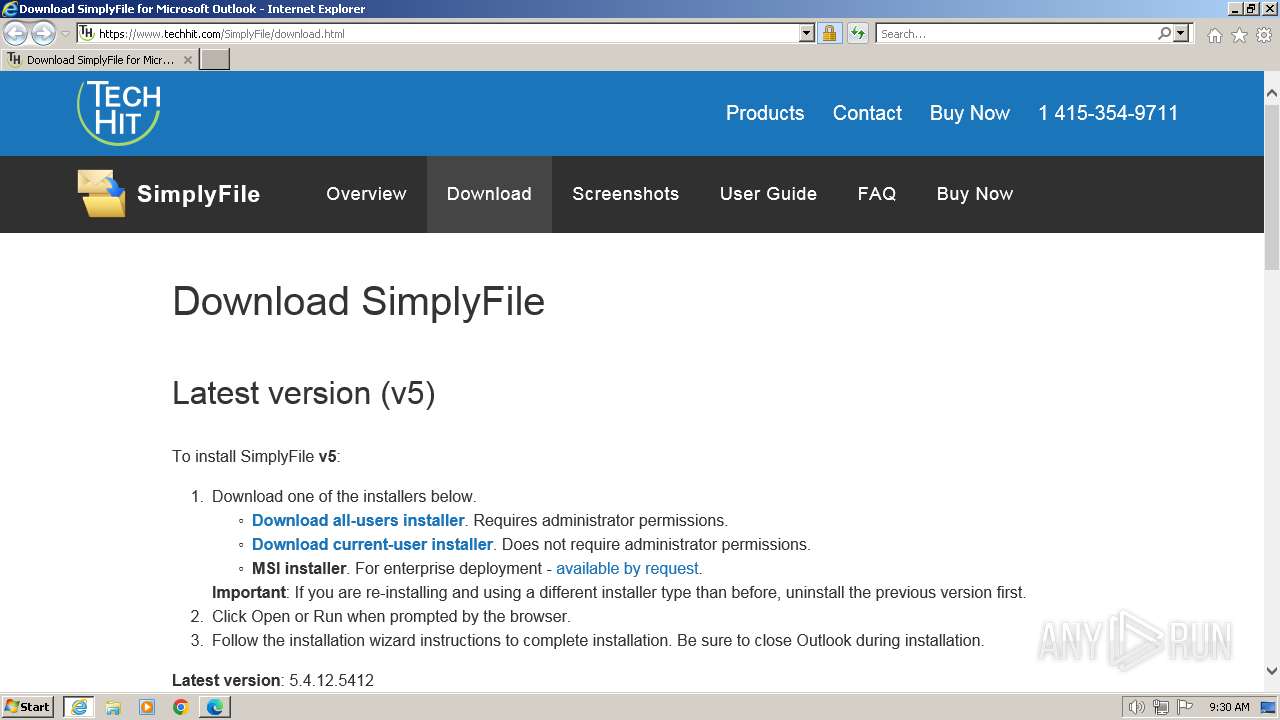This screenshot has width=1280, height=720.
Task: Open the Products menu
Action: [765, 113]
